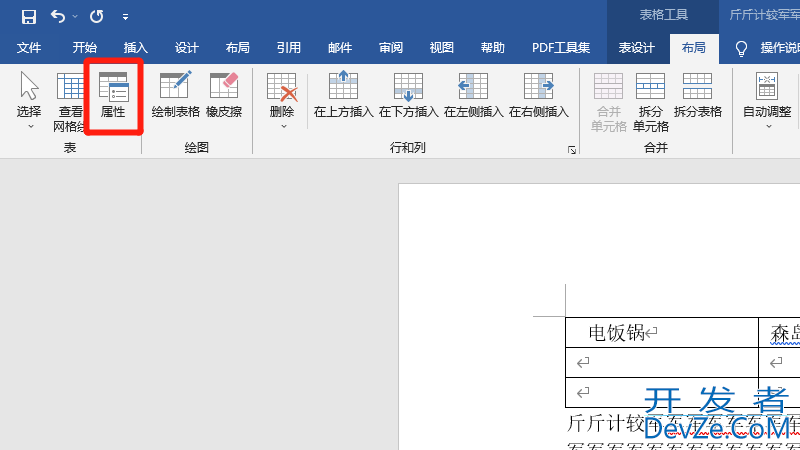The height and width of the screenshot is (450, 800).
Task: Click the empty cell below 电饭锅
Action: tap(662, 363)
